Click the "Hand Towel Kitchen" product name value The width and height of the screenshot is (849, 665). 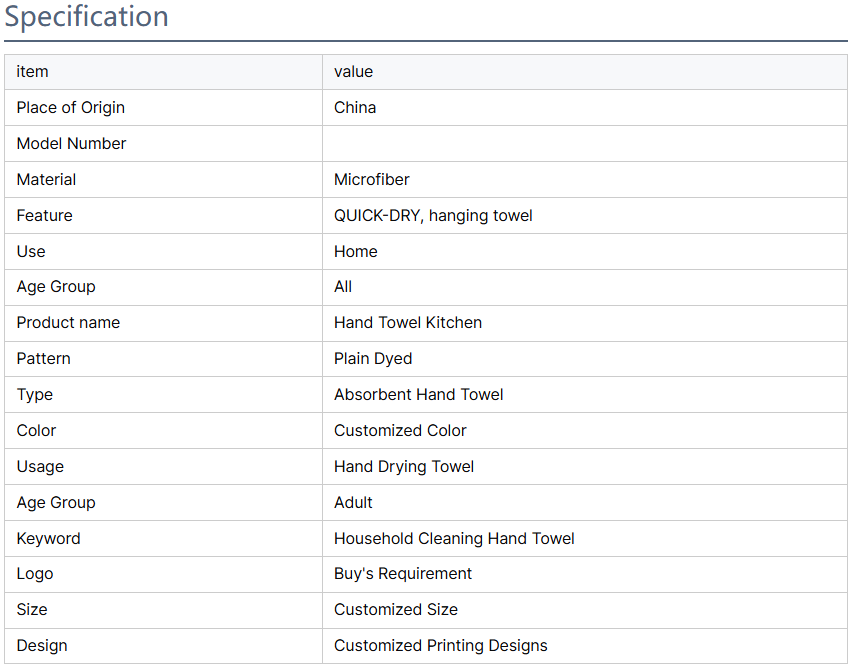[408, 323]
